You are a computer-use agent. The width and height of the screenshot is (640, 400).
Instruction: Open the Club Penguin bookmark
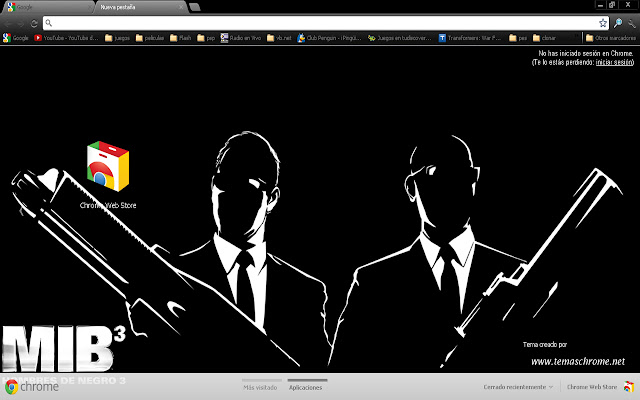point(330,38)
